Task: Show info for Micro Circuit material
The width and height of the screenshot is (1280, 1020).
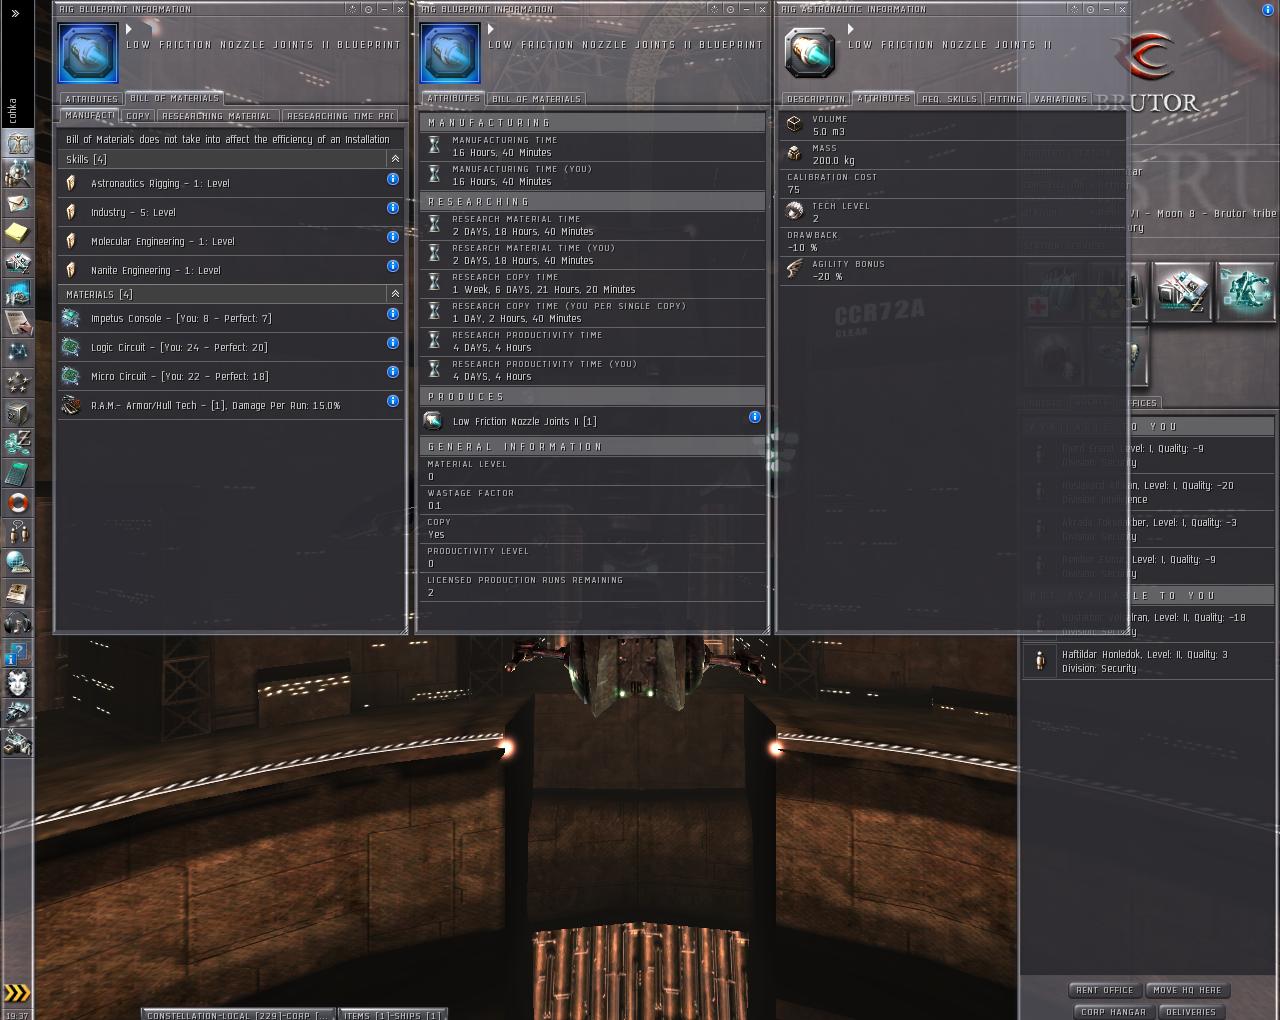Action: tap(393, 372)
